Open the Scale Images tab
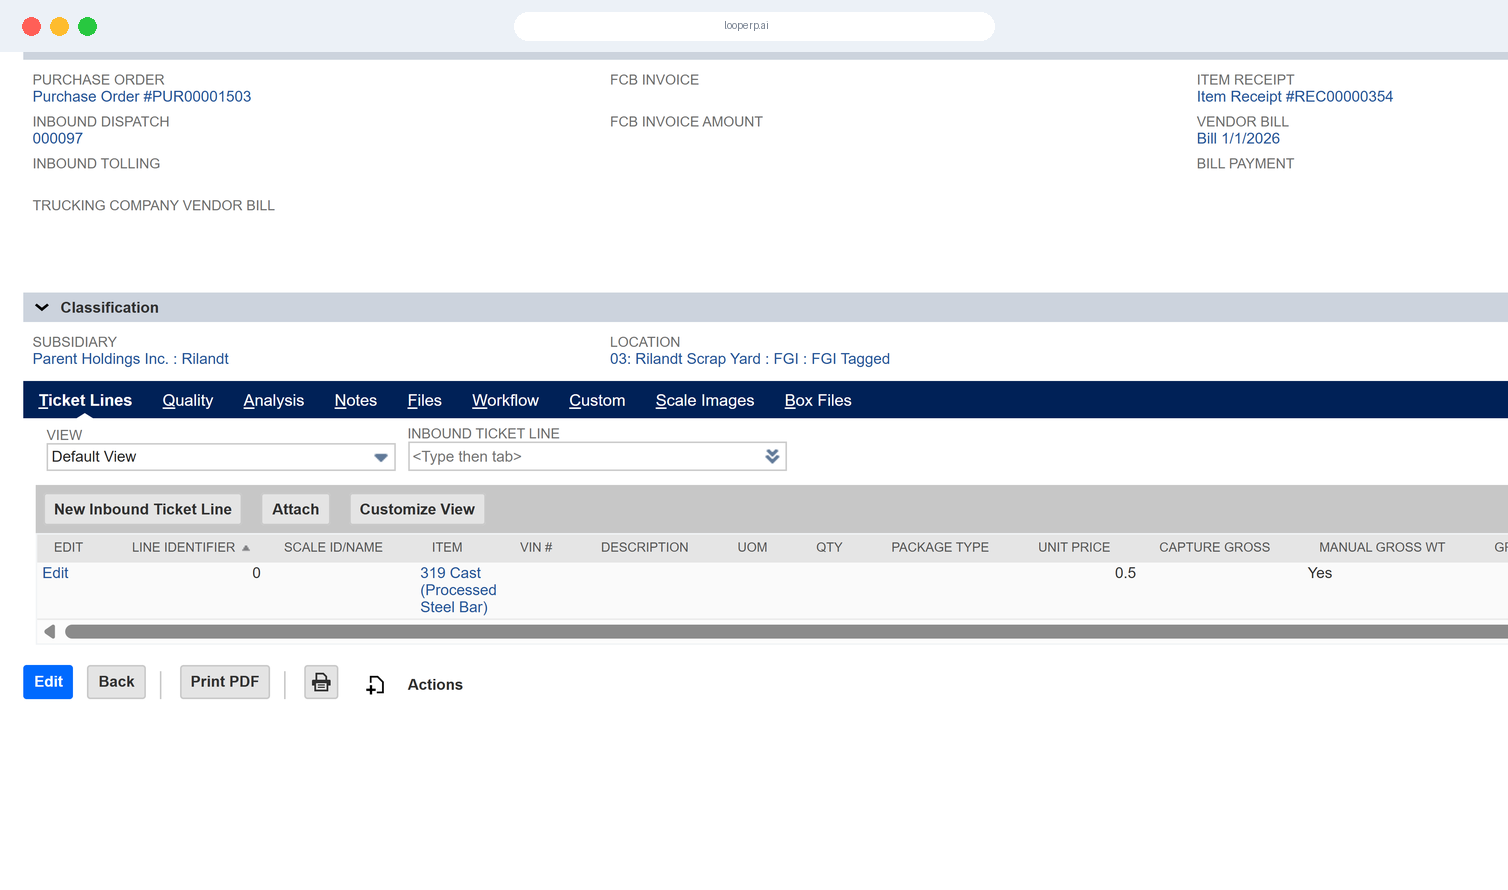 tap(705, 400)
